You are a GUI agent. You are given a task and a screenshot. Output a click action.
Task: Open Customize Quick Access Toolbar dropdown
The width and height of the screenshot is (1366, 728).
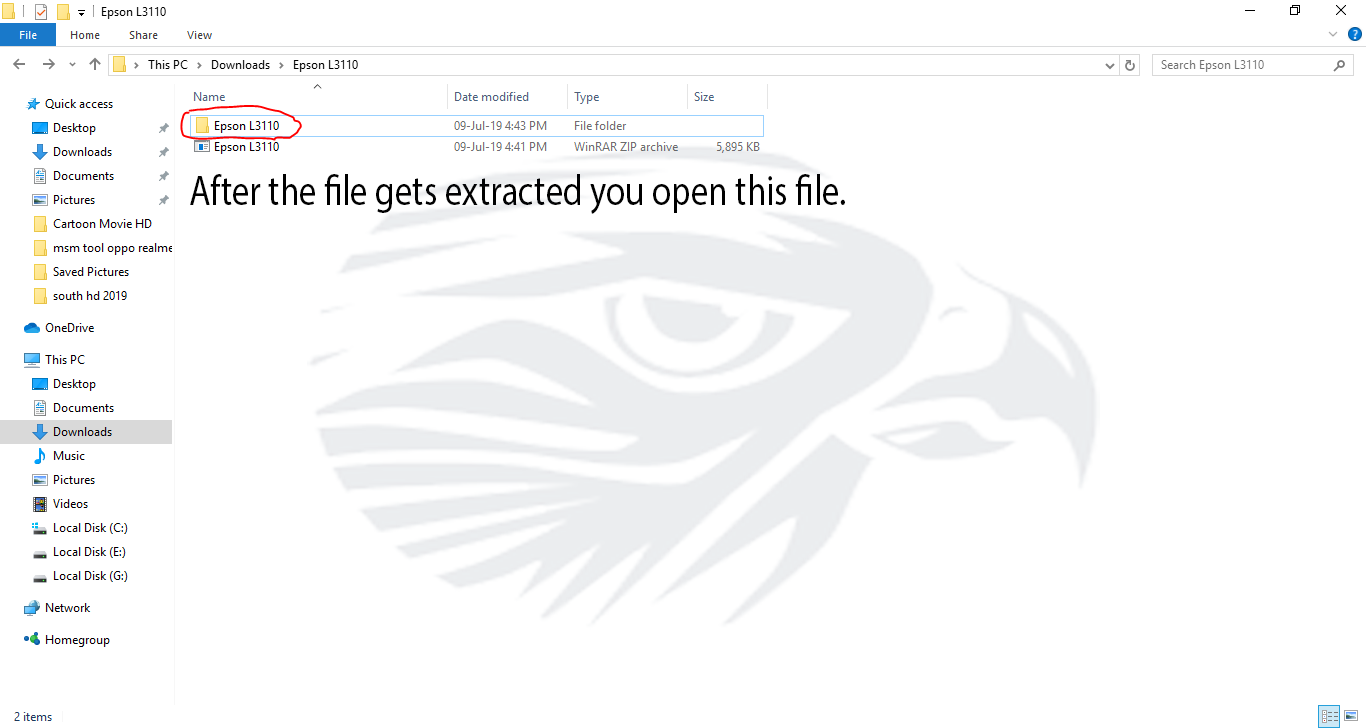tap(81, 12)
